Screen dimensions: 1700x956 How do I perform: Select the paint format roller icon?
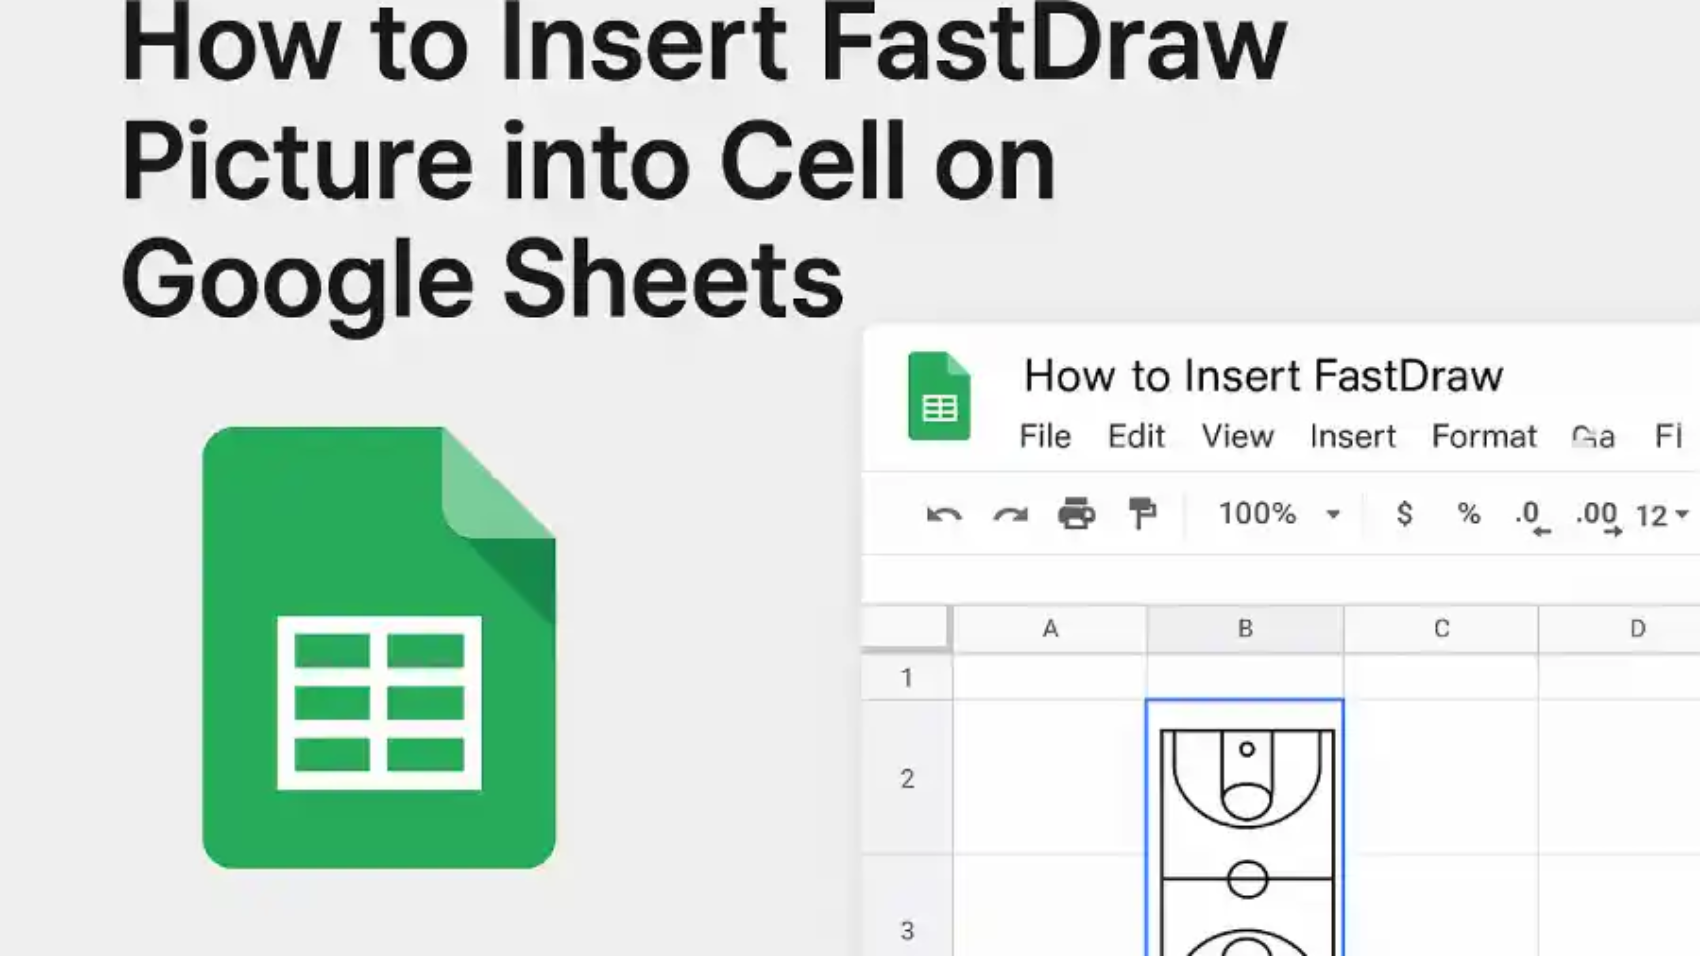click(1142, 514)
